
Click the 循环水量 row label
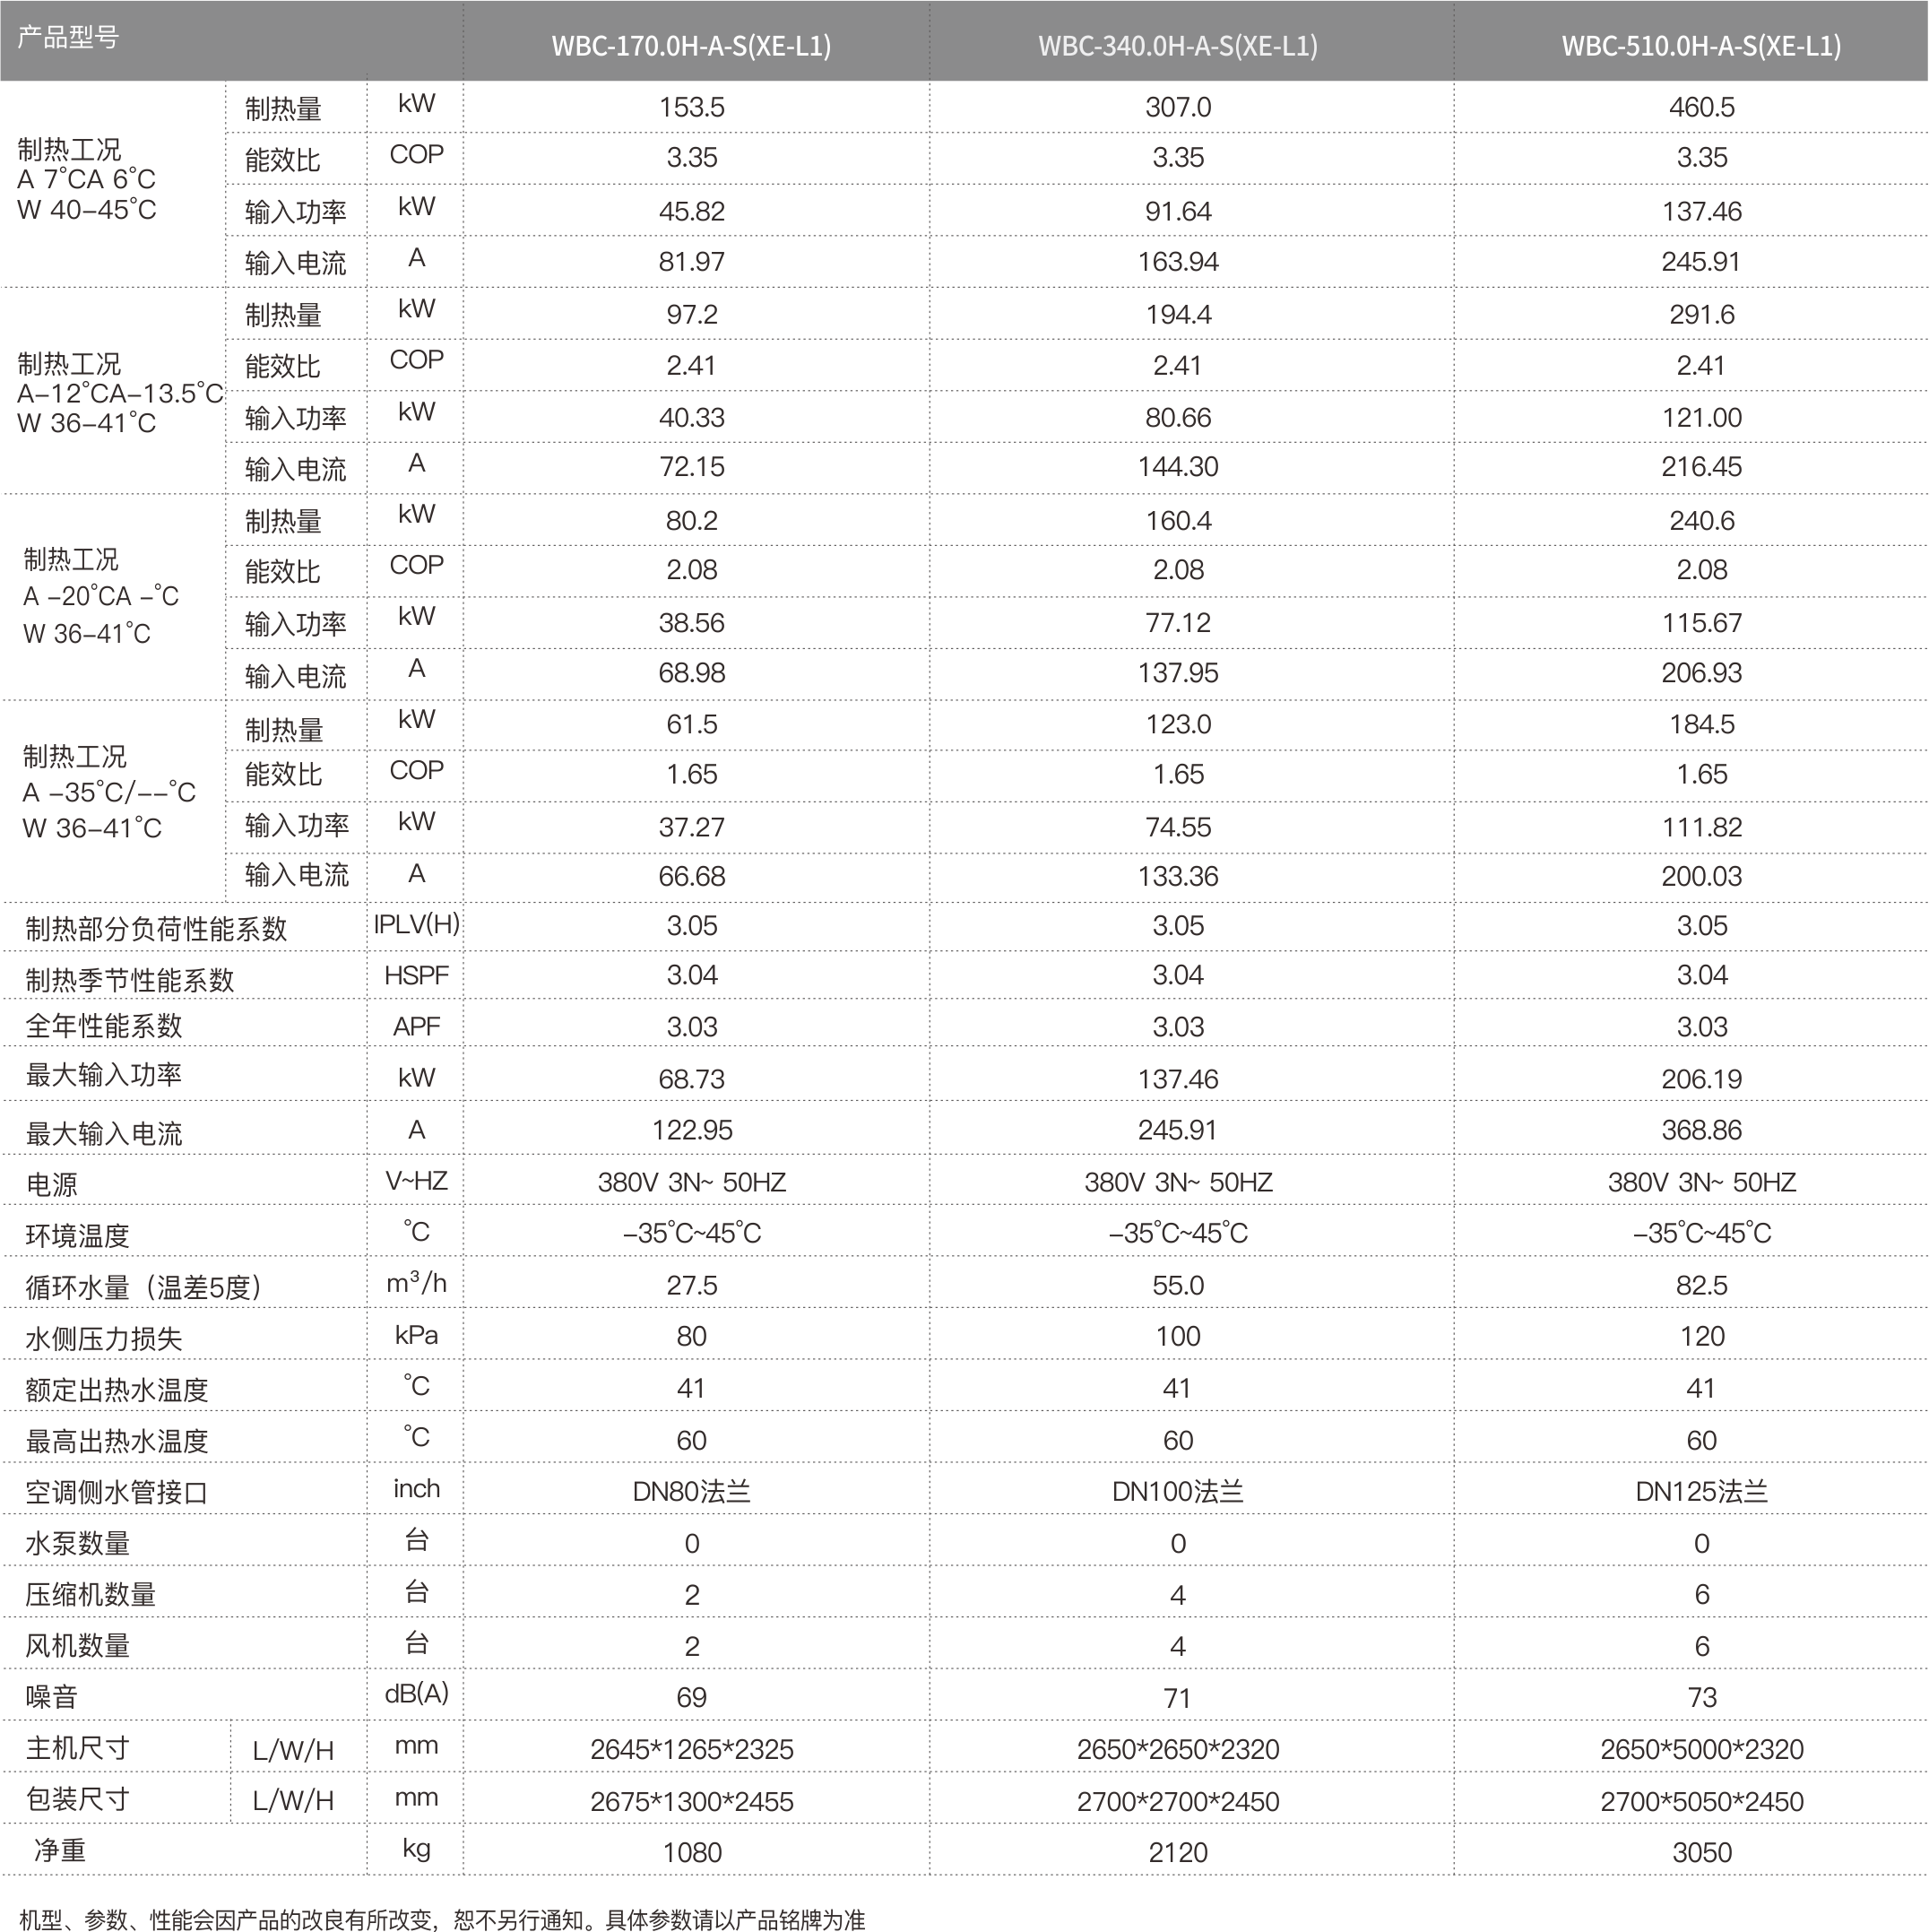tap(143, 1287)
